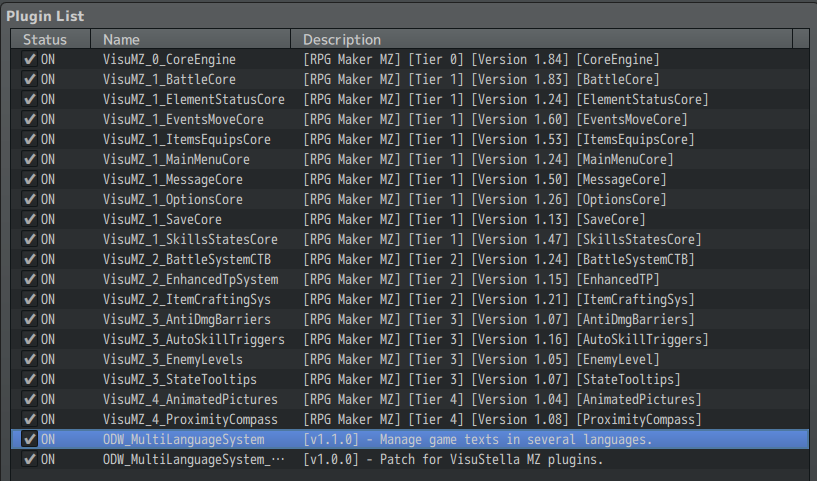Select the VisuMZ_2_ItemCraftingSys plugin name

(x=187, y=299)
